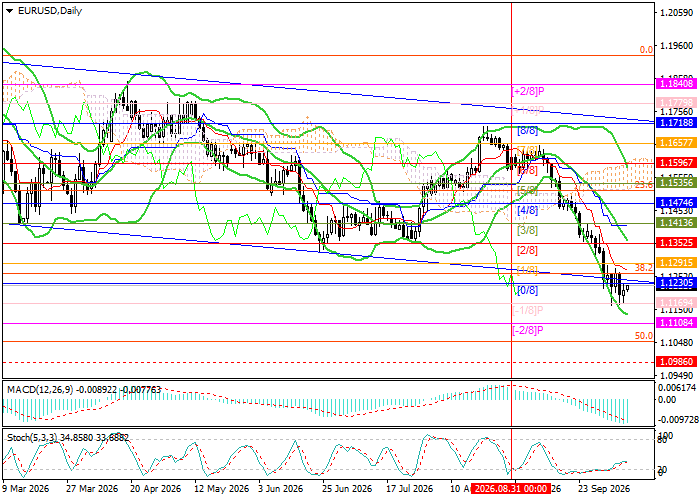Select the 2026.08.31 00:00 date marker
The height and width of the screenshot is (500, 700).
point(511,489)
